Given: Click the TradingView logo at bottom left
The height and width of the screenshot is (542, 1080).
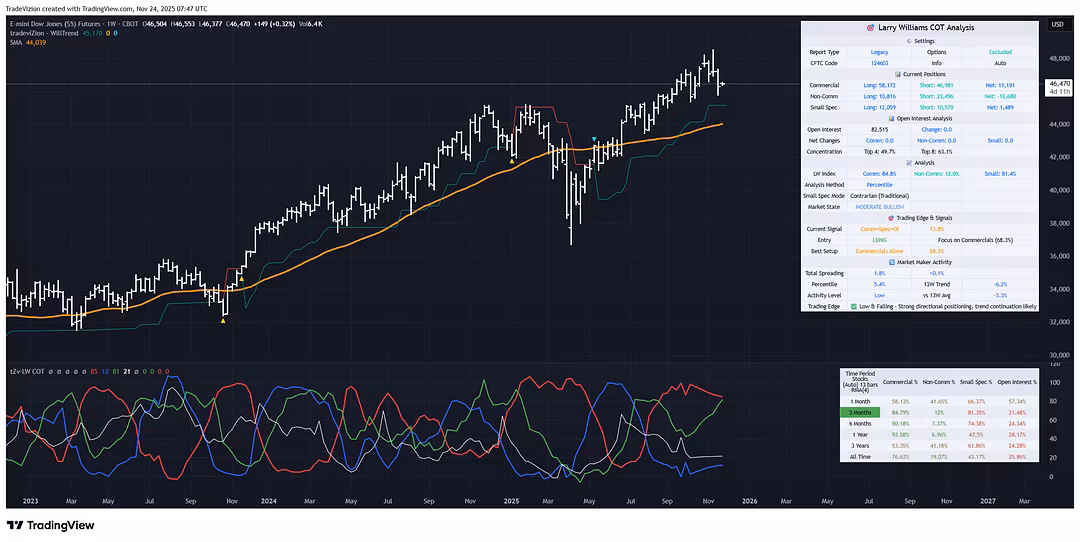Looking at the screenshot, I should (50, 525).
